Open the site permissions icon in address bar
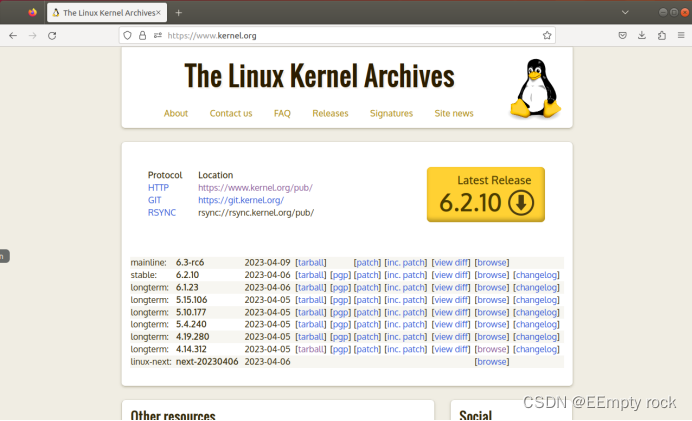 click(158, 36)
